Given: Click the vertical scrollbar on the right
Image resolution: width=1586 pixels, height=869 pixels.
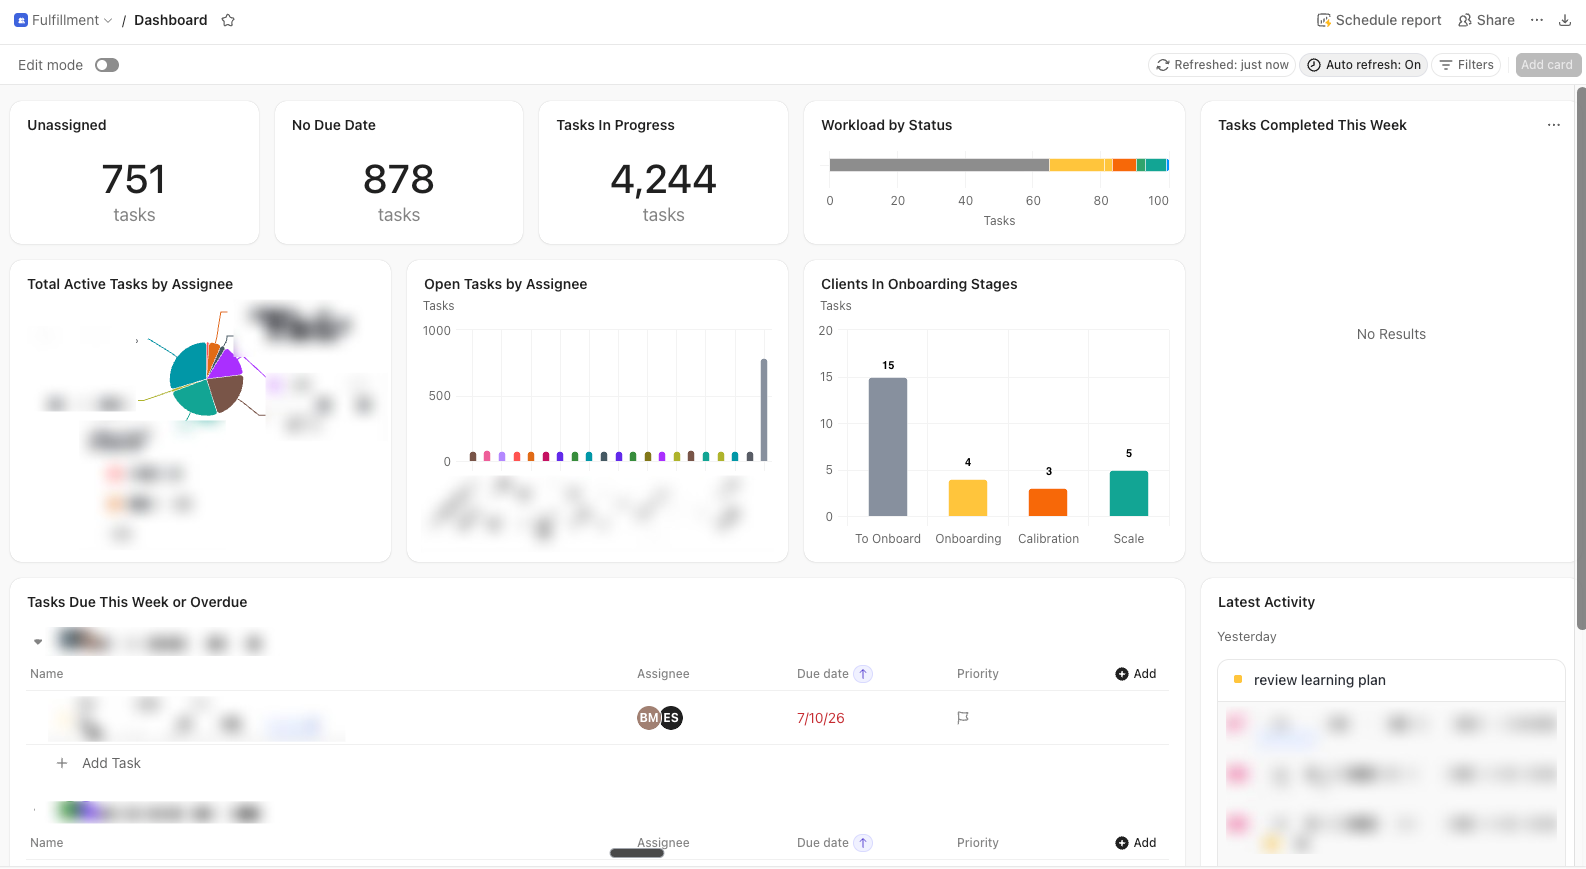Looking at the screenshot, I should point(1581,358).
